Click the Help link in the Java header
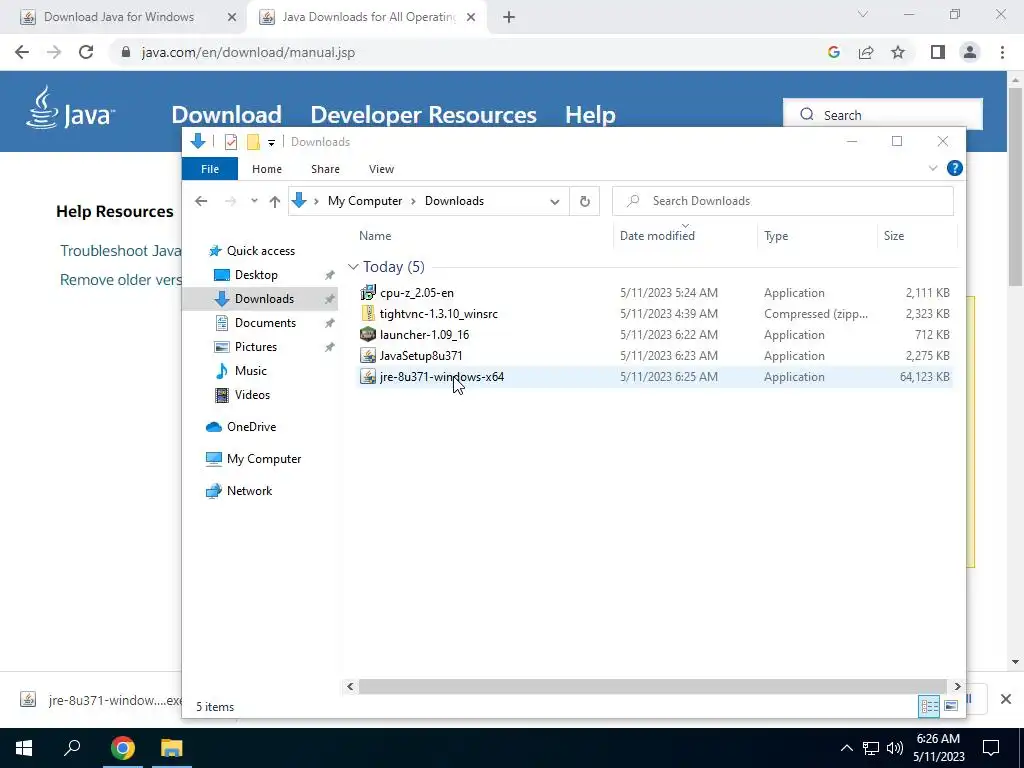This screenshot has width=1024, height=768. click(590, 115)
